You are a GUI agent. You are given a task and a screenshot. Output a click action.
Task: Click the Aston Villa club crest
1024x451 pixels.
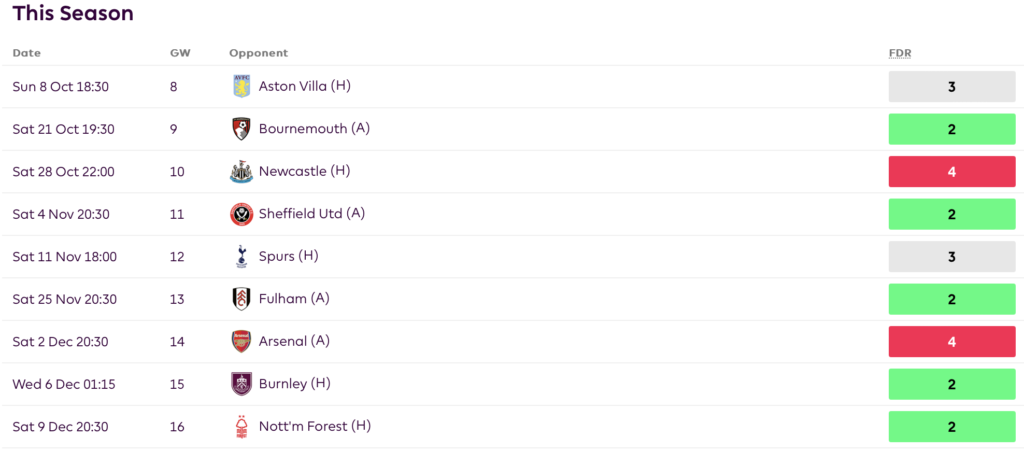[242, 87]
